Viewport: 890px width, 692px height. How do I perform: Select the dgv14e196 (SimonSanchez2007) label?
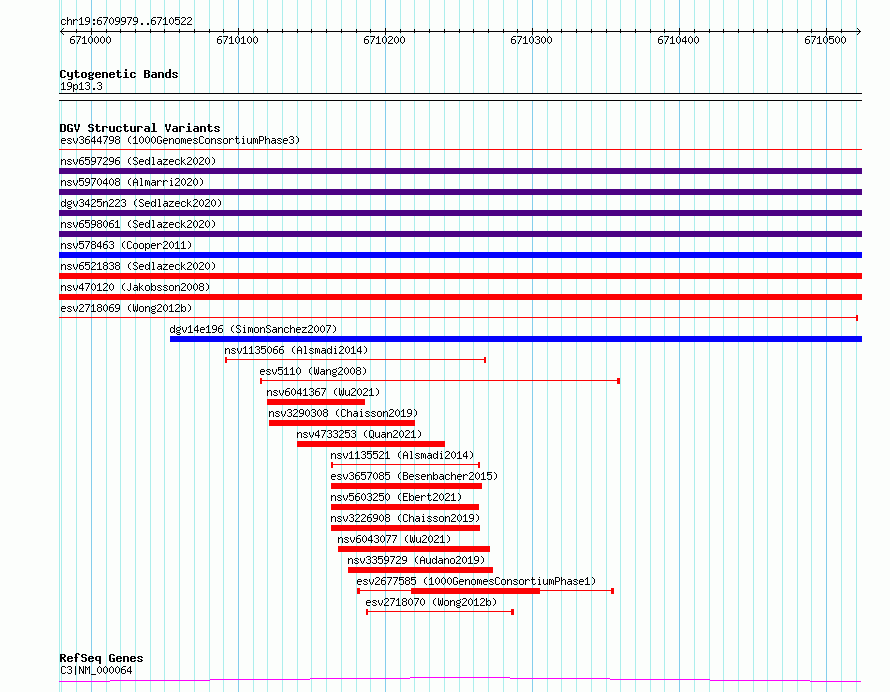click(x=253, y=329)
